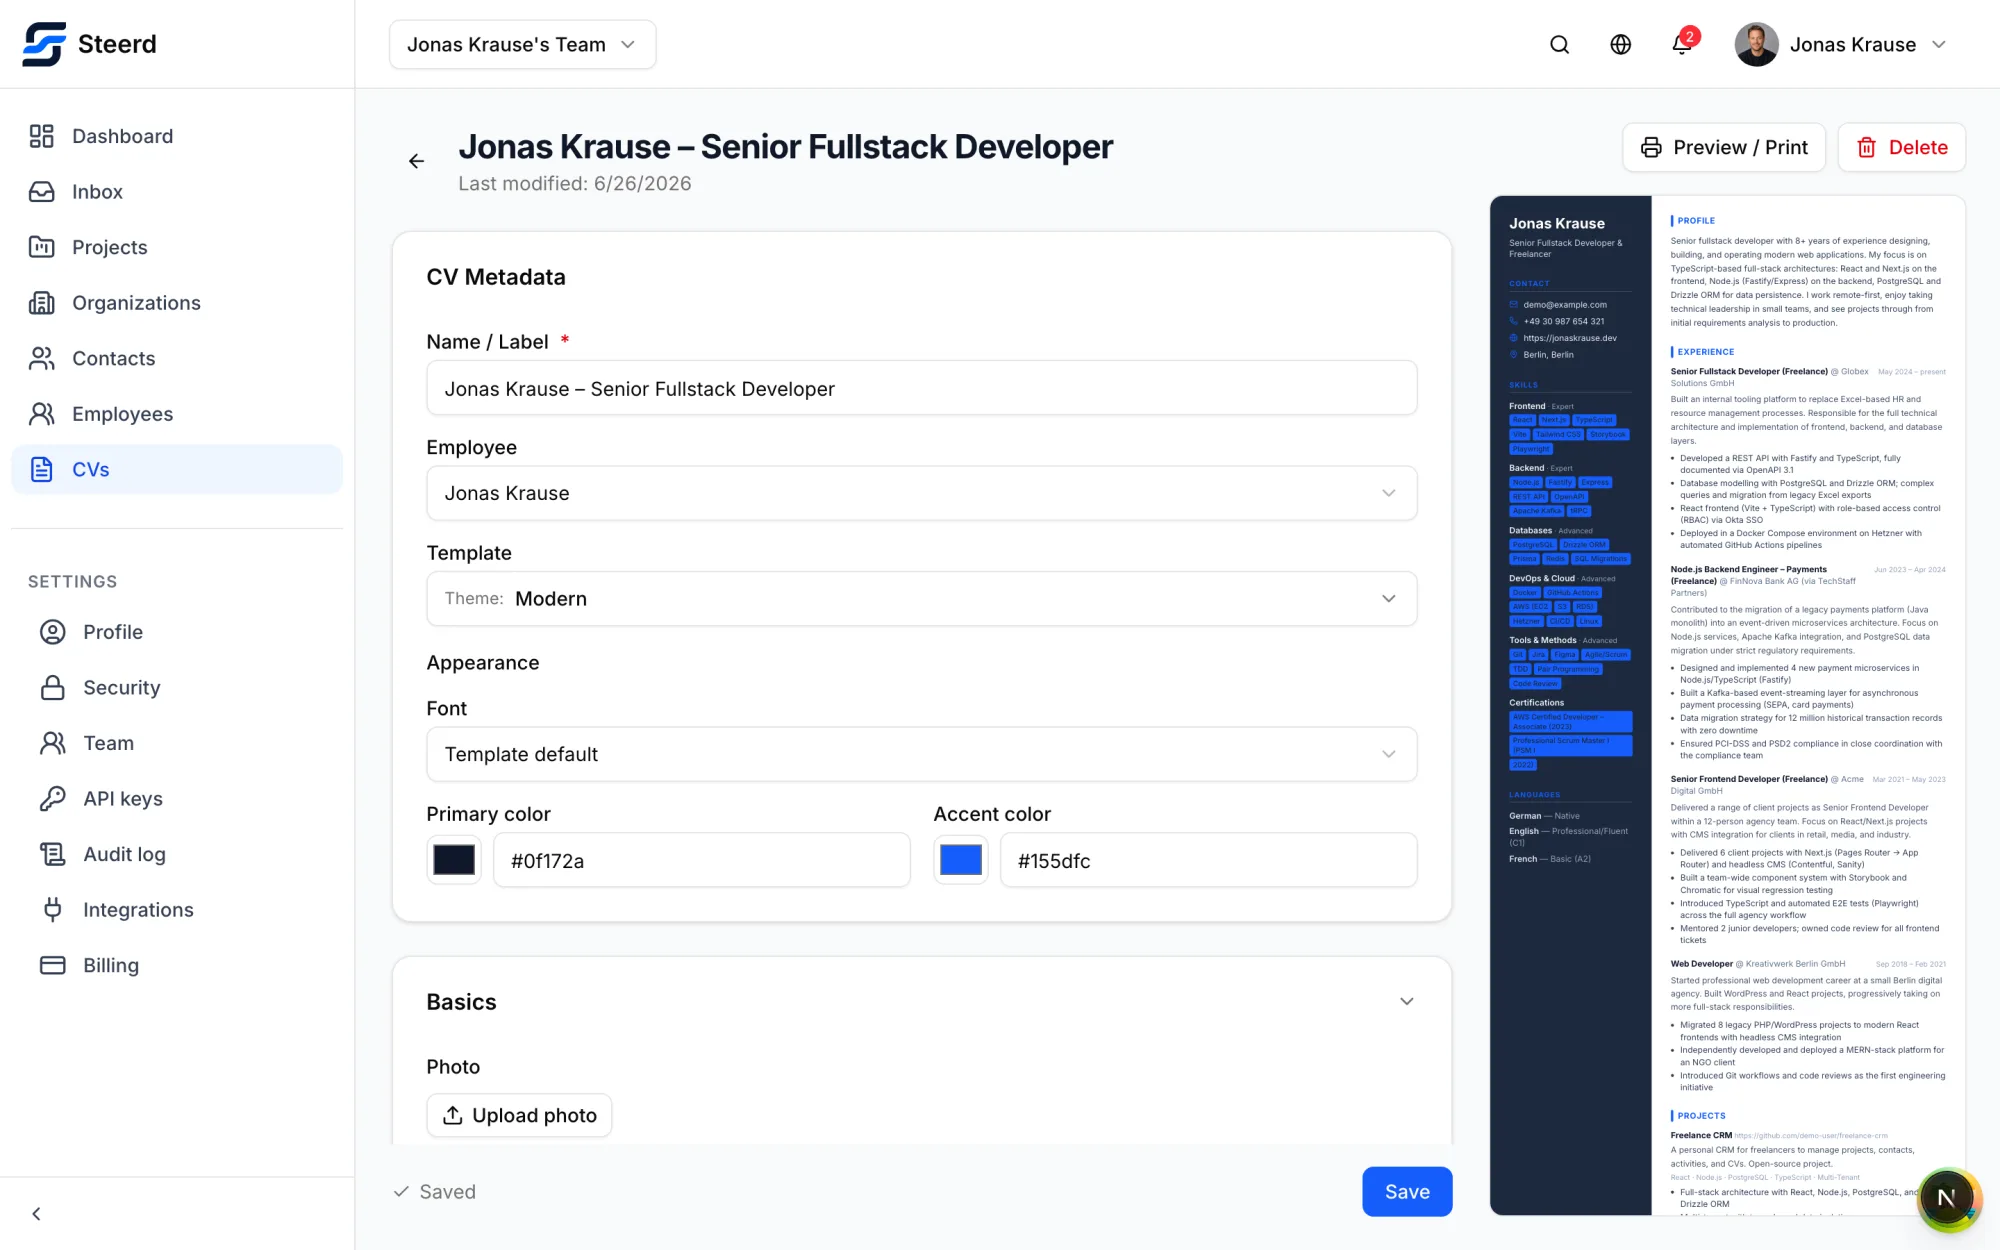Select Projects in the sidebar

[x=177, y=247]
